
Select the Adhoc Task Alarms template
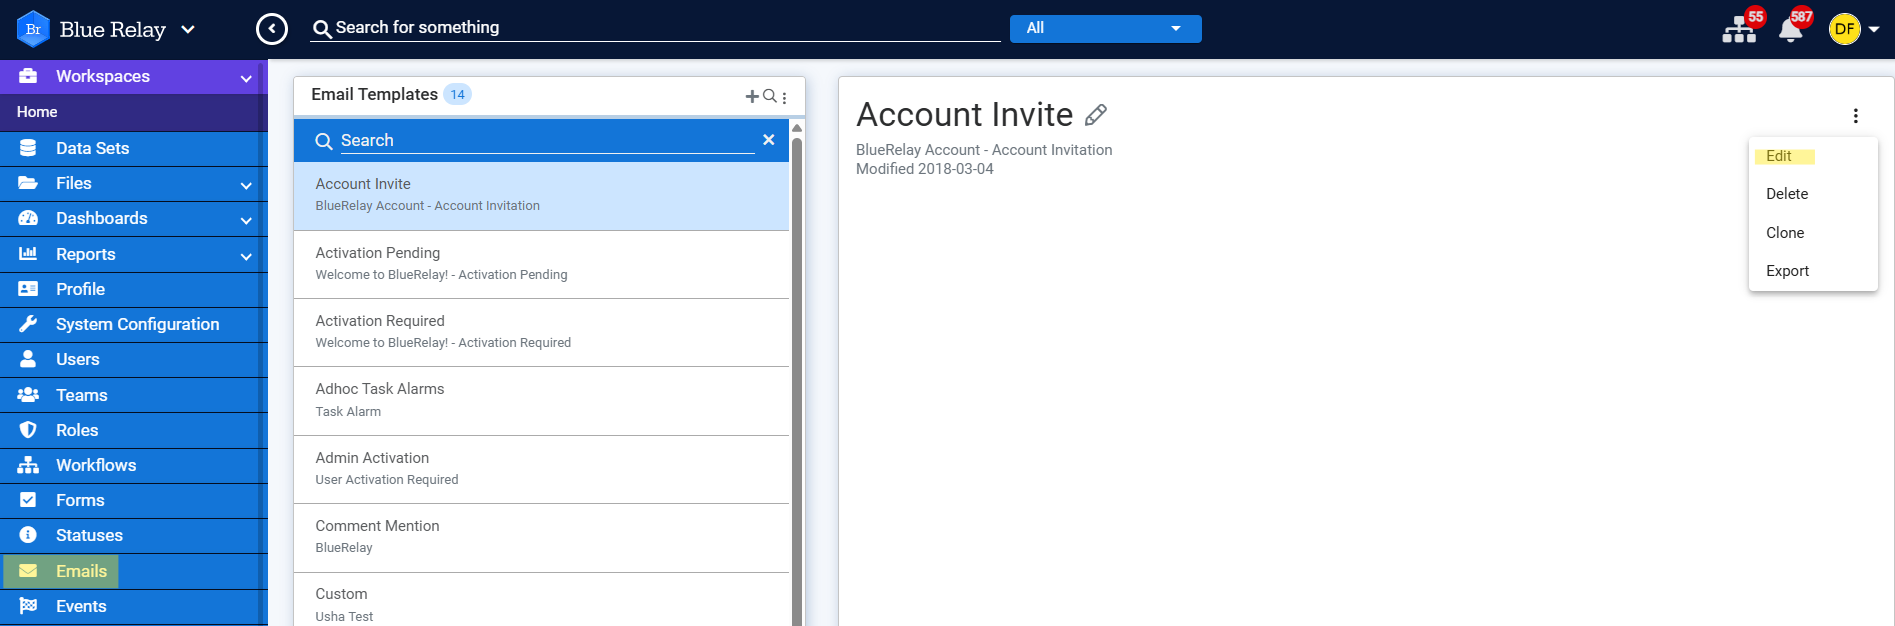[541, 400]
